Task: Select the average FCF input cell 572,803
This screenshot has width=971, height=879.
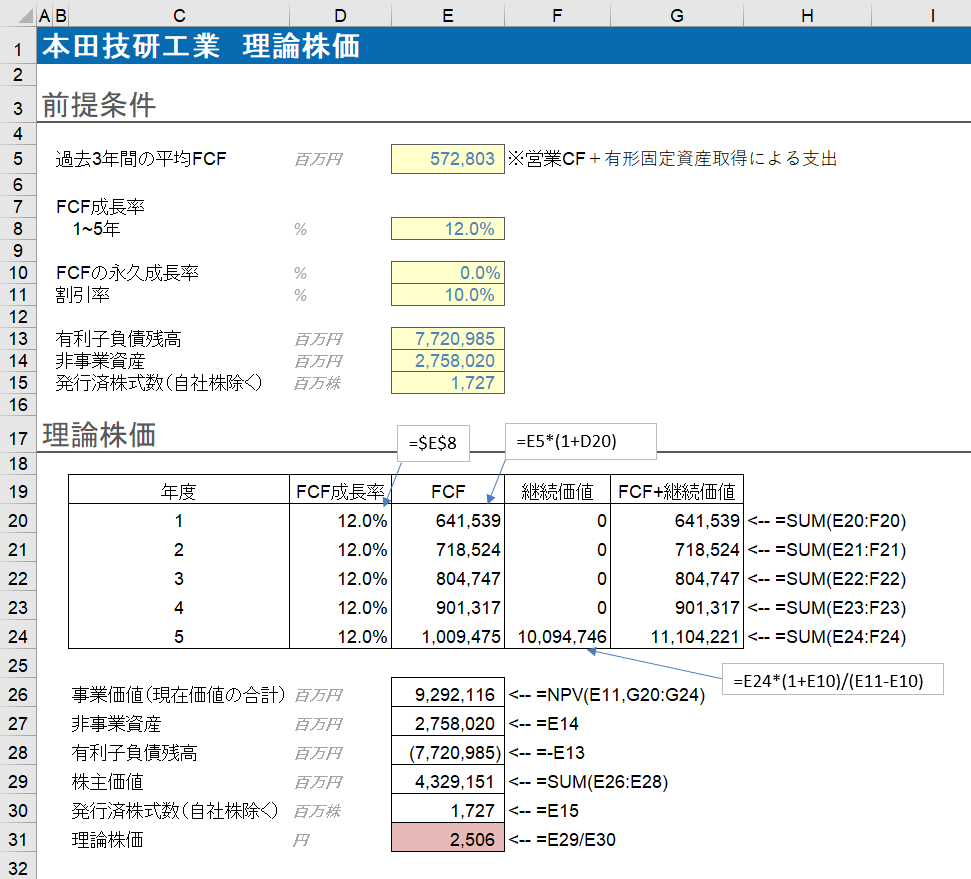Action: 448,159
